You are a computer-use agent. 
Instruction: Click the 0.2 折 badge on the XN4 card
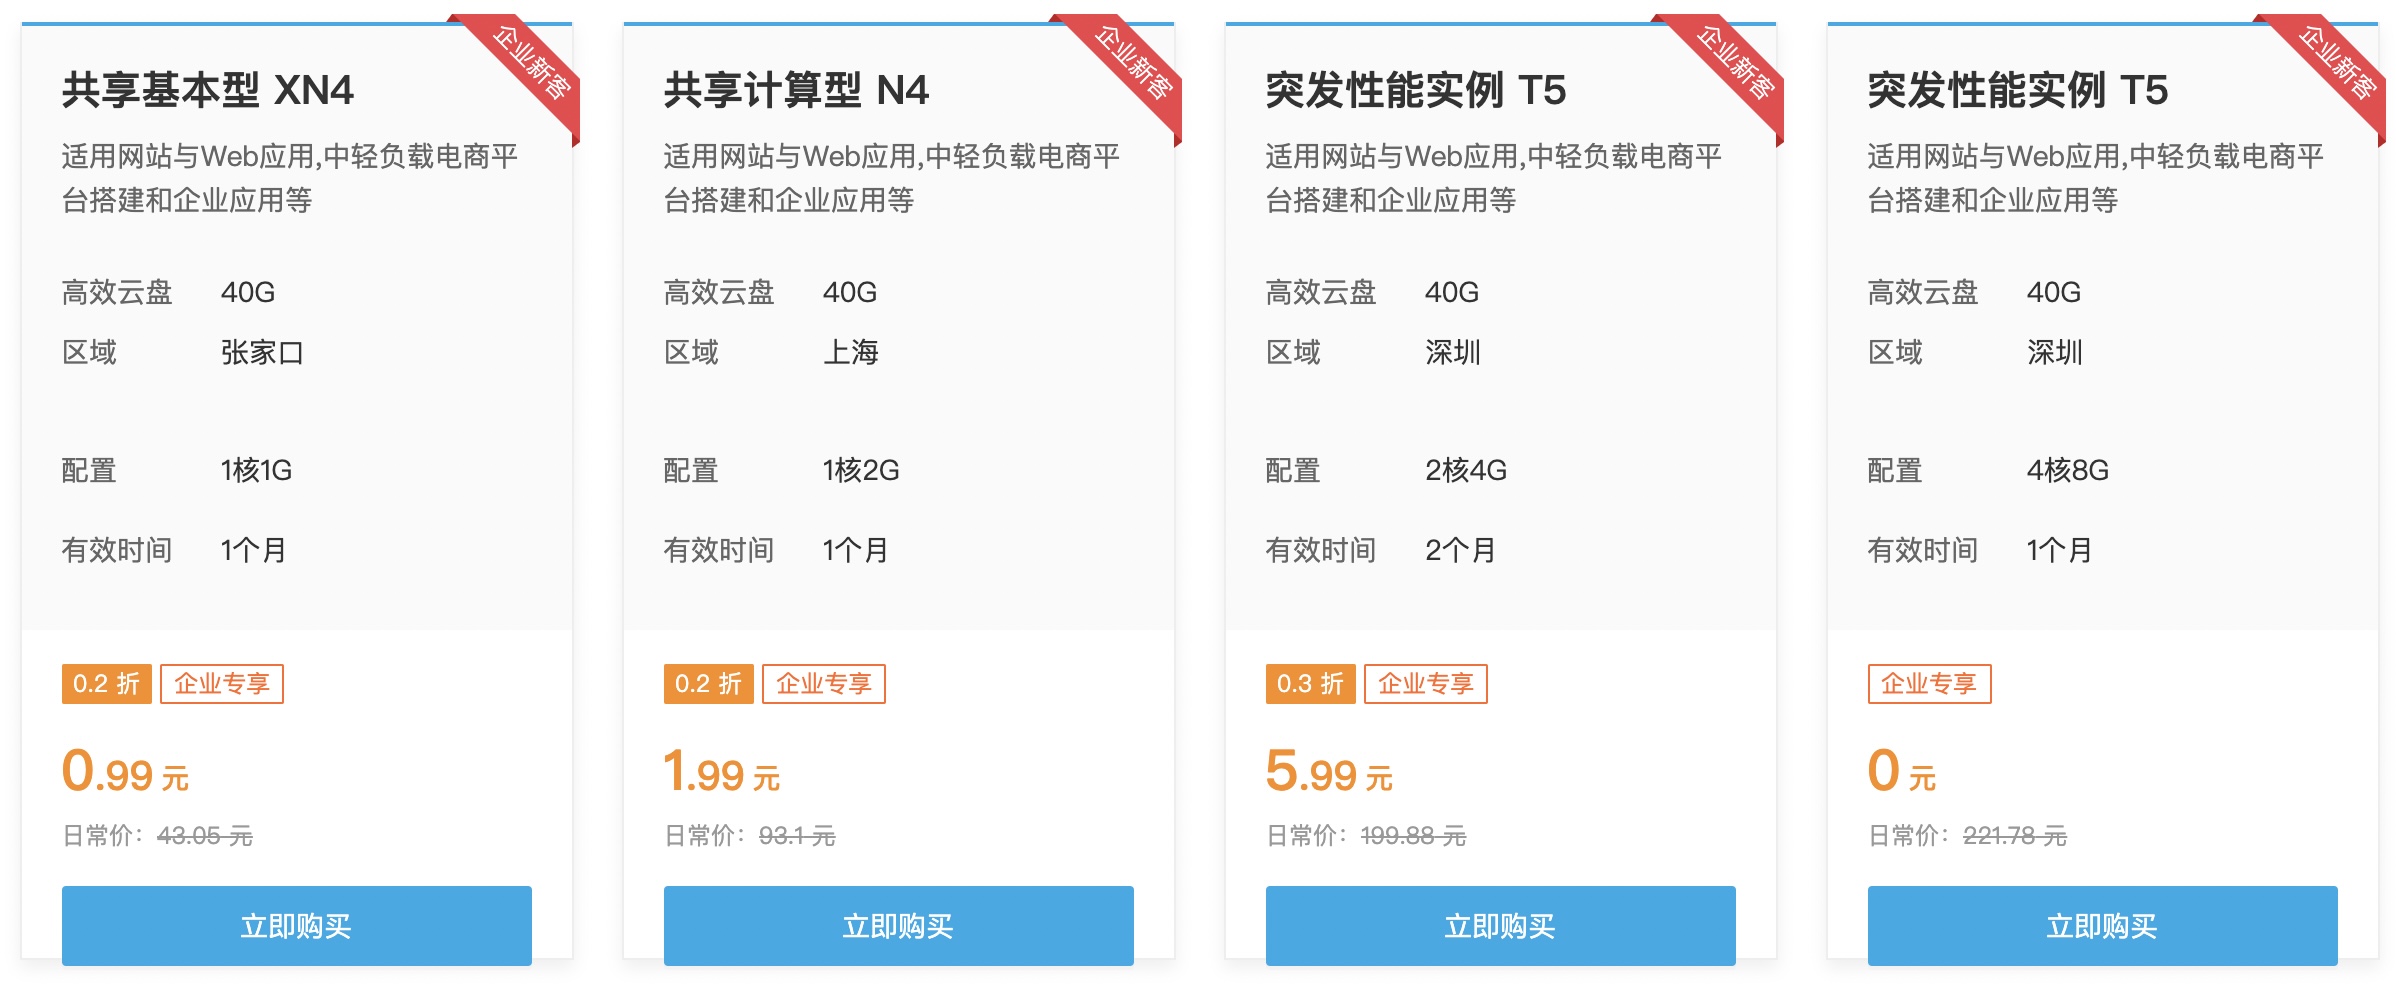coord(108,684)
